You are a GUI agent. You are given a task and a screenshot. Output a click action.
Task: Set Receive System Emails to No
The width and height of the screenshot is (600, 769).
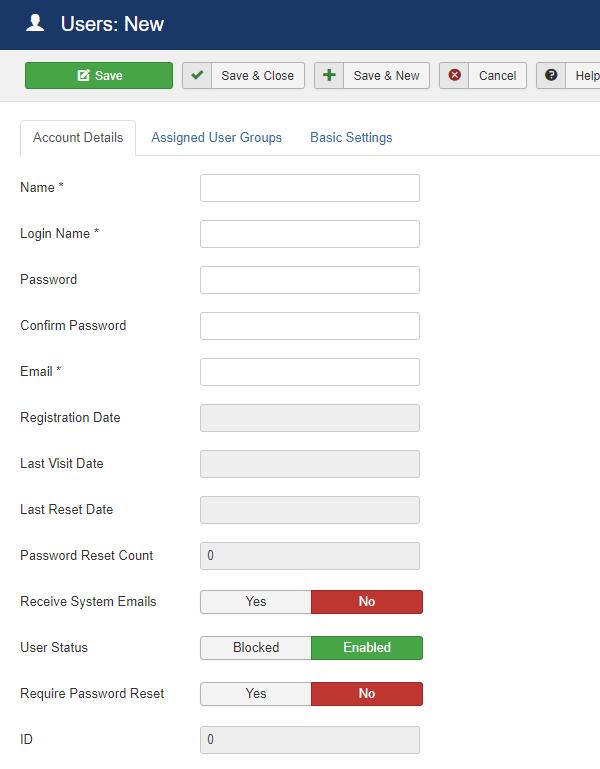point(367,602)
